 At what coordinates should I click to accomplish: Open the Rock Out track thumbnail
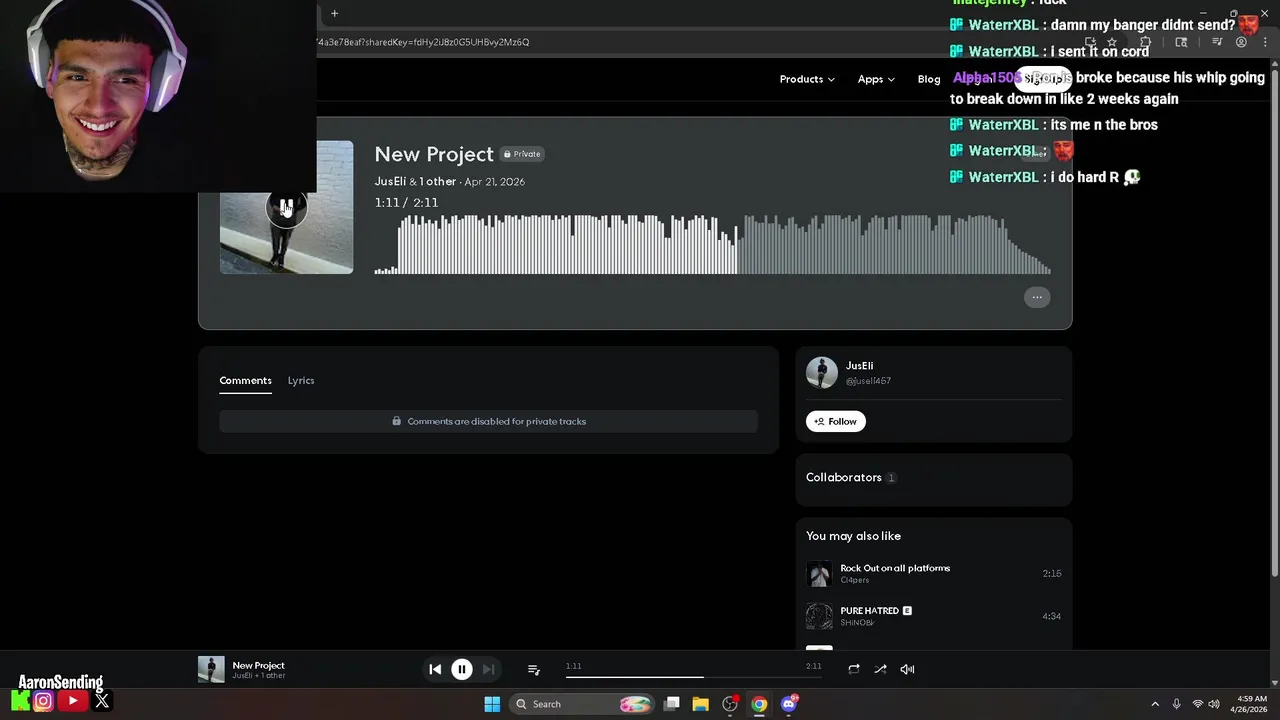point(819,574)
